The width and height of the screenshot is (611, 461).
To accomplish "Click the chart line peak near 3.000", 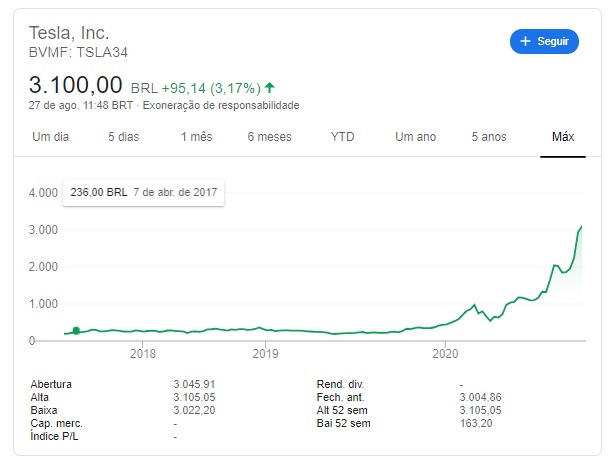I will pos(581,226).
